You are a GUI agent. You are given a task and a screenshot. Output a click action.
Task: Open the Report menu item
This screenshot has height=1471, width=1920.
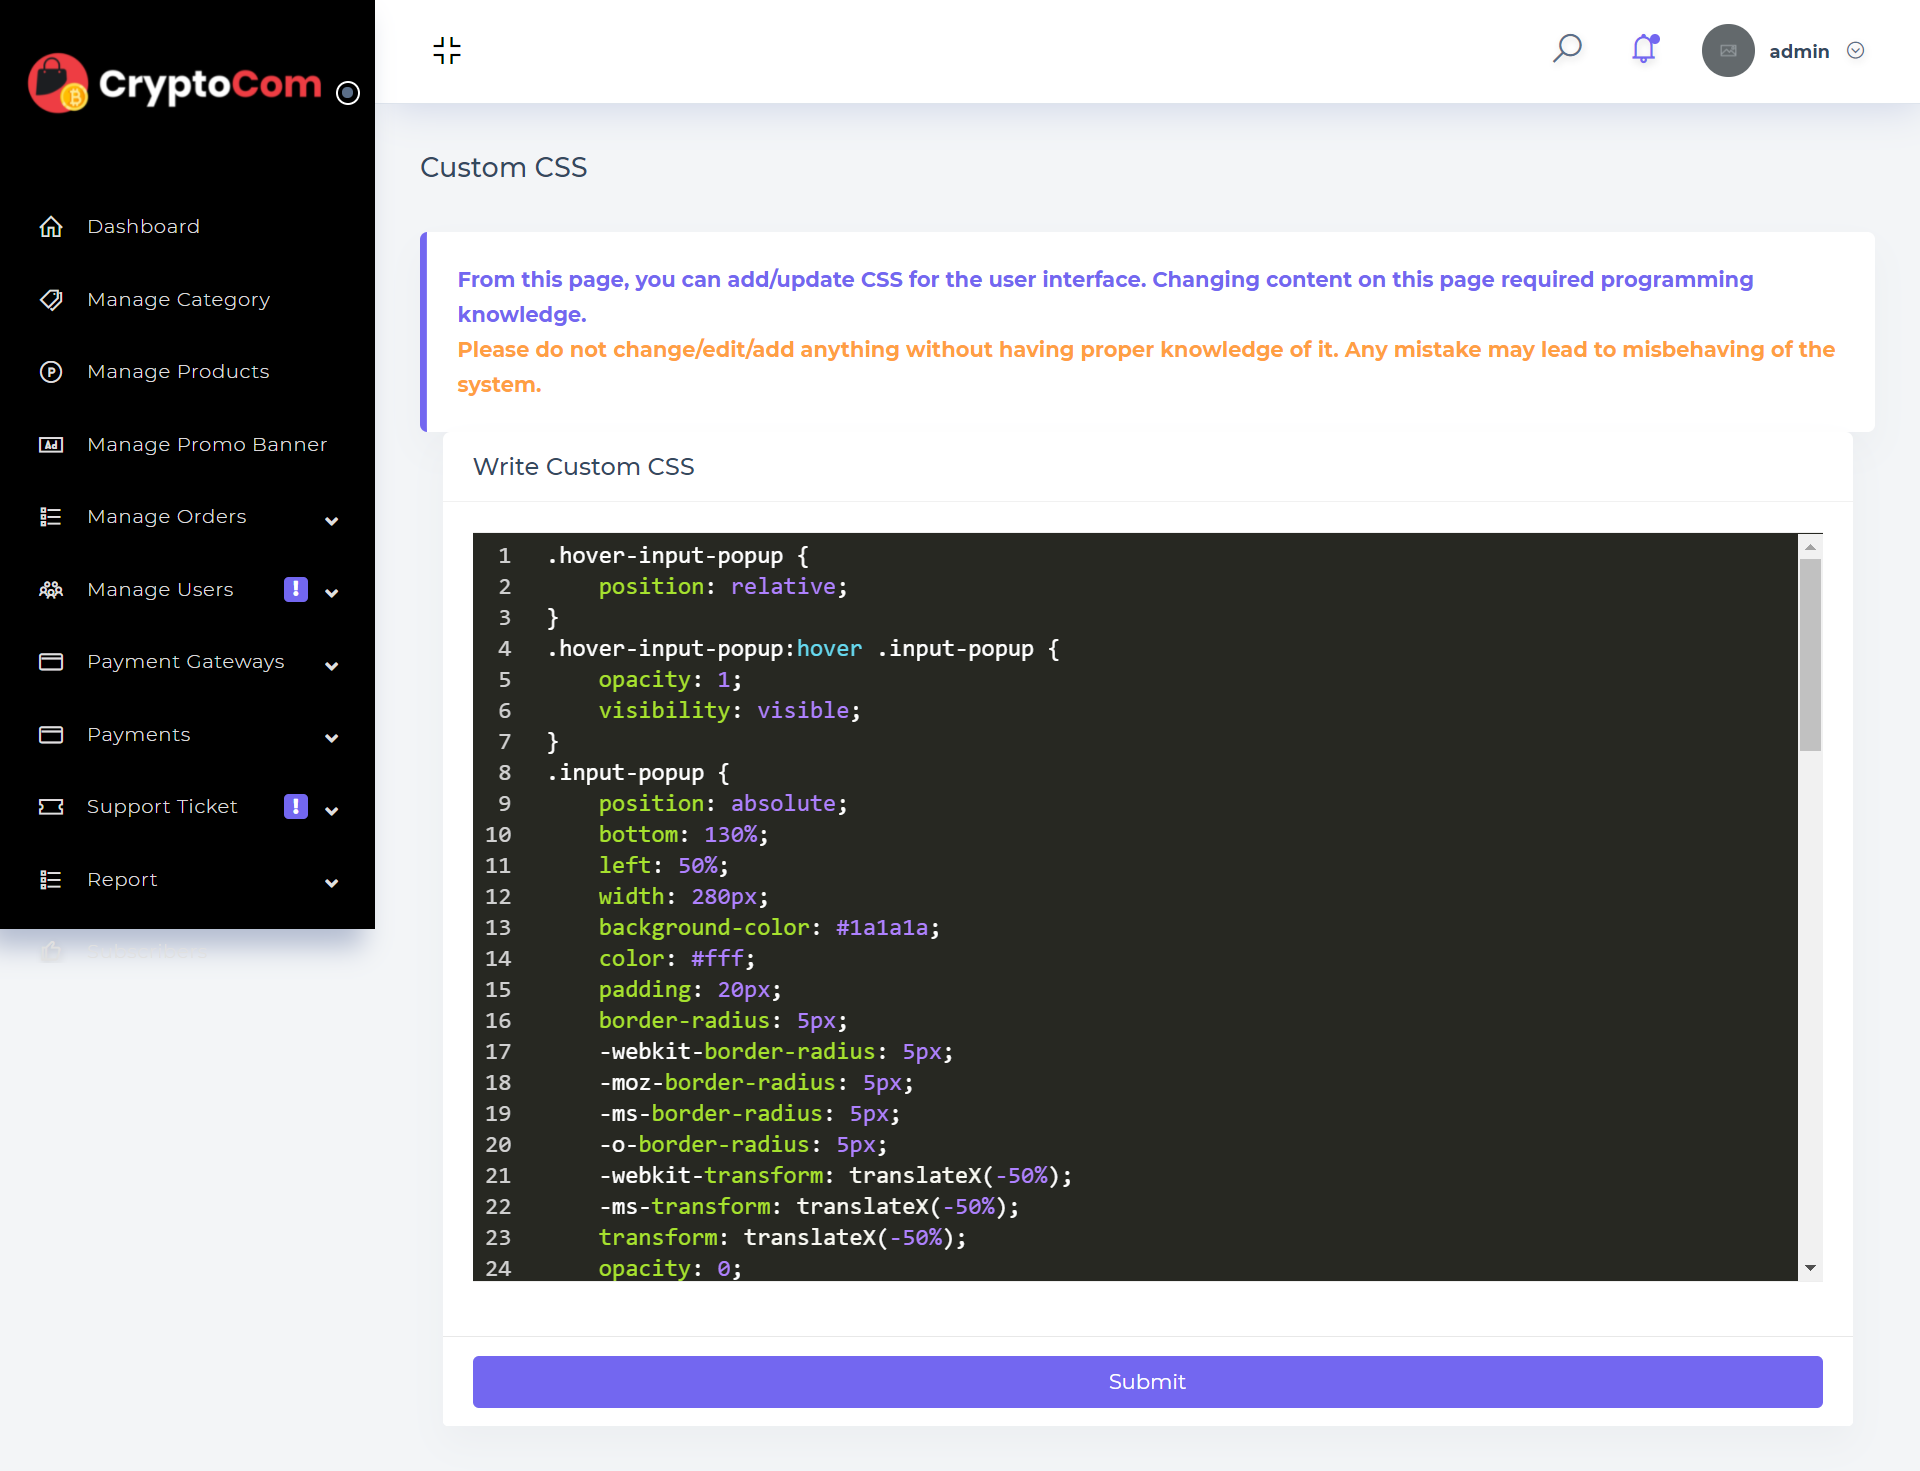click(122, 880)
